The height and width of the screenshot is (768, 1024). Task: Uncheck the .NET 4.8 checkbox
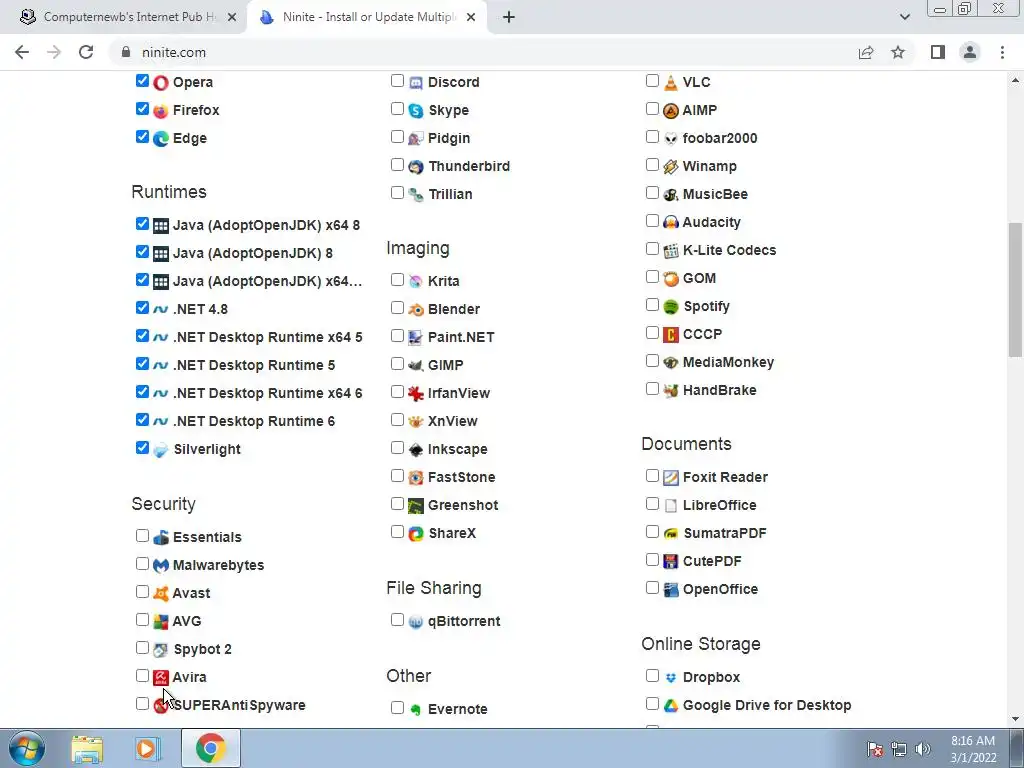(142, 308)
